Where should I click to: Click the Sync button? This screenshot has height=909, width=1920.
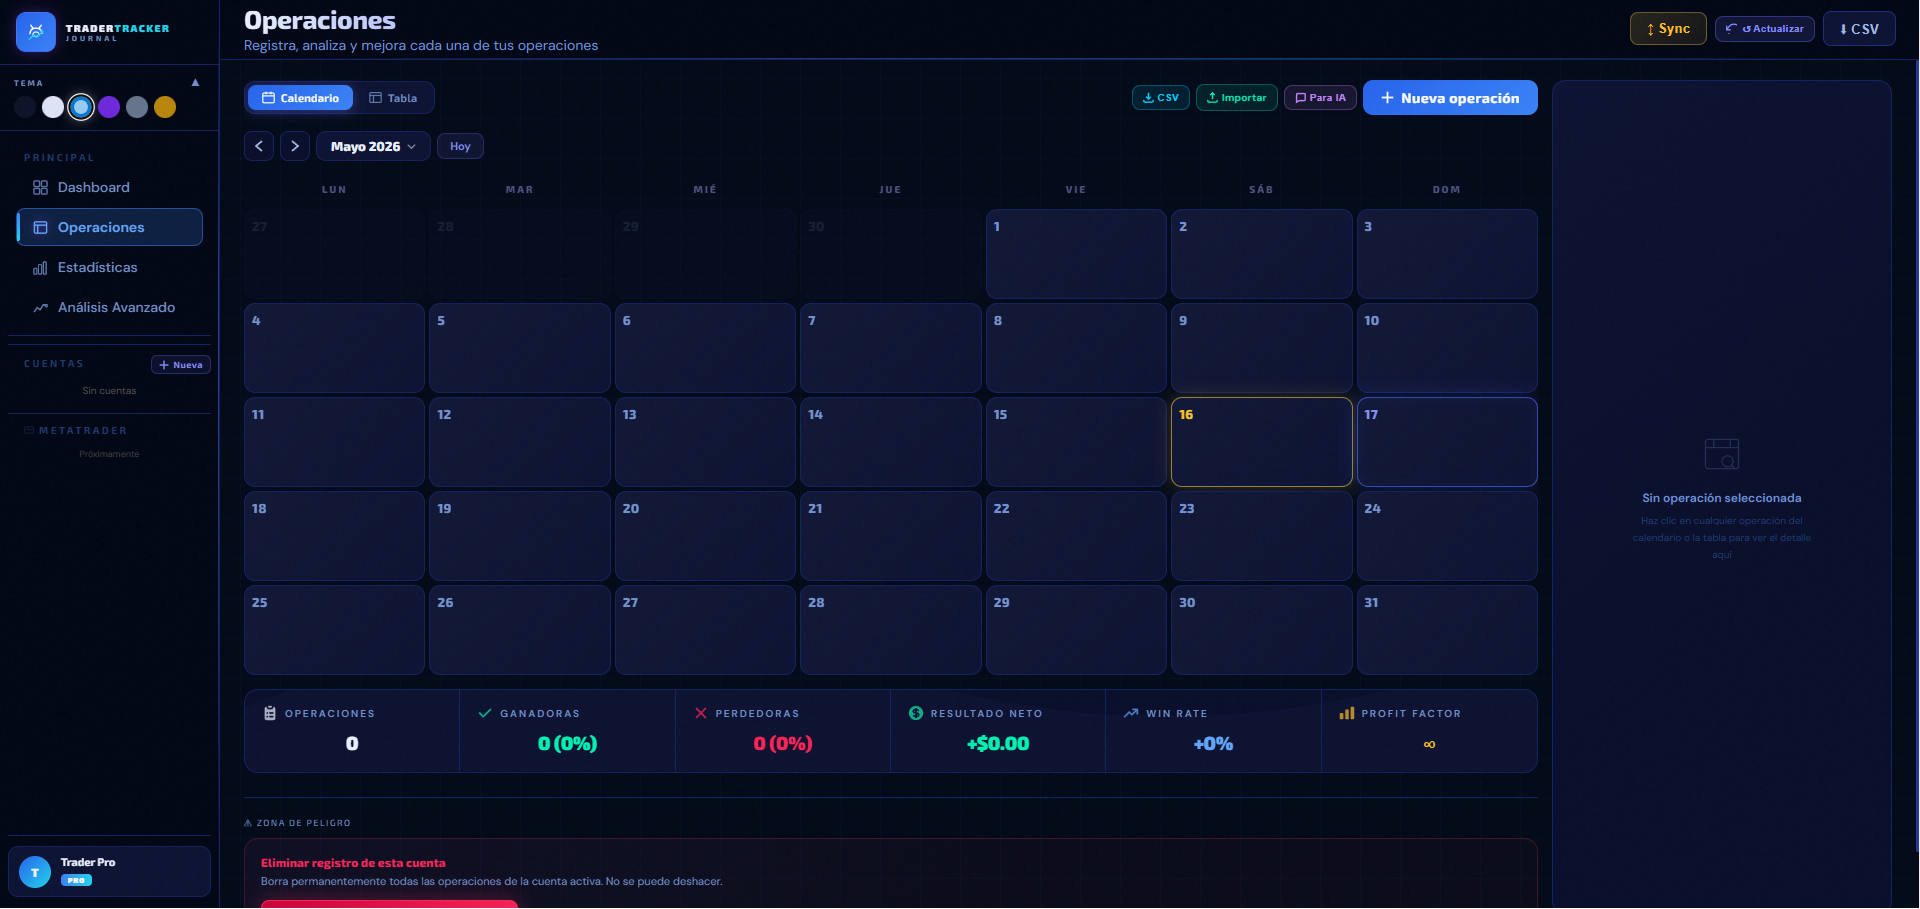pos(1668,29)
